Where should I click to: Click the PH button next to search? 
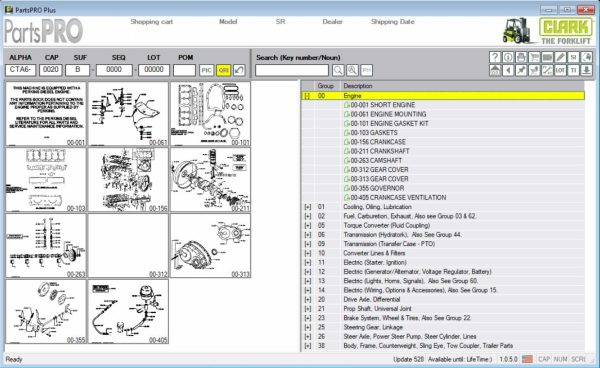click(x=366, y=70)
